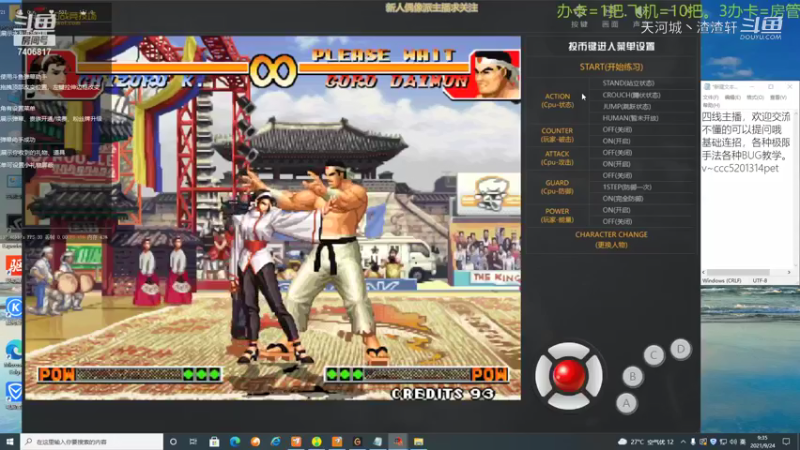Open weather widget showing 27°C
Viewport: 800px width, 450px height.
[645, 442]
